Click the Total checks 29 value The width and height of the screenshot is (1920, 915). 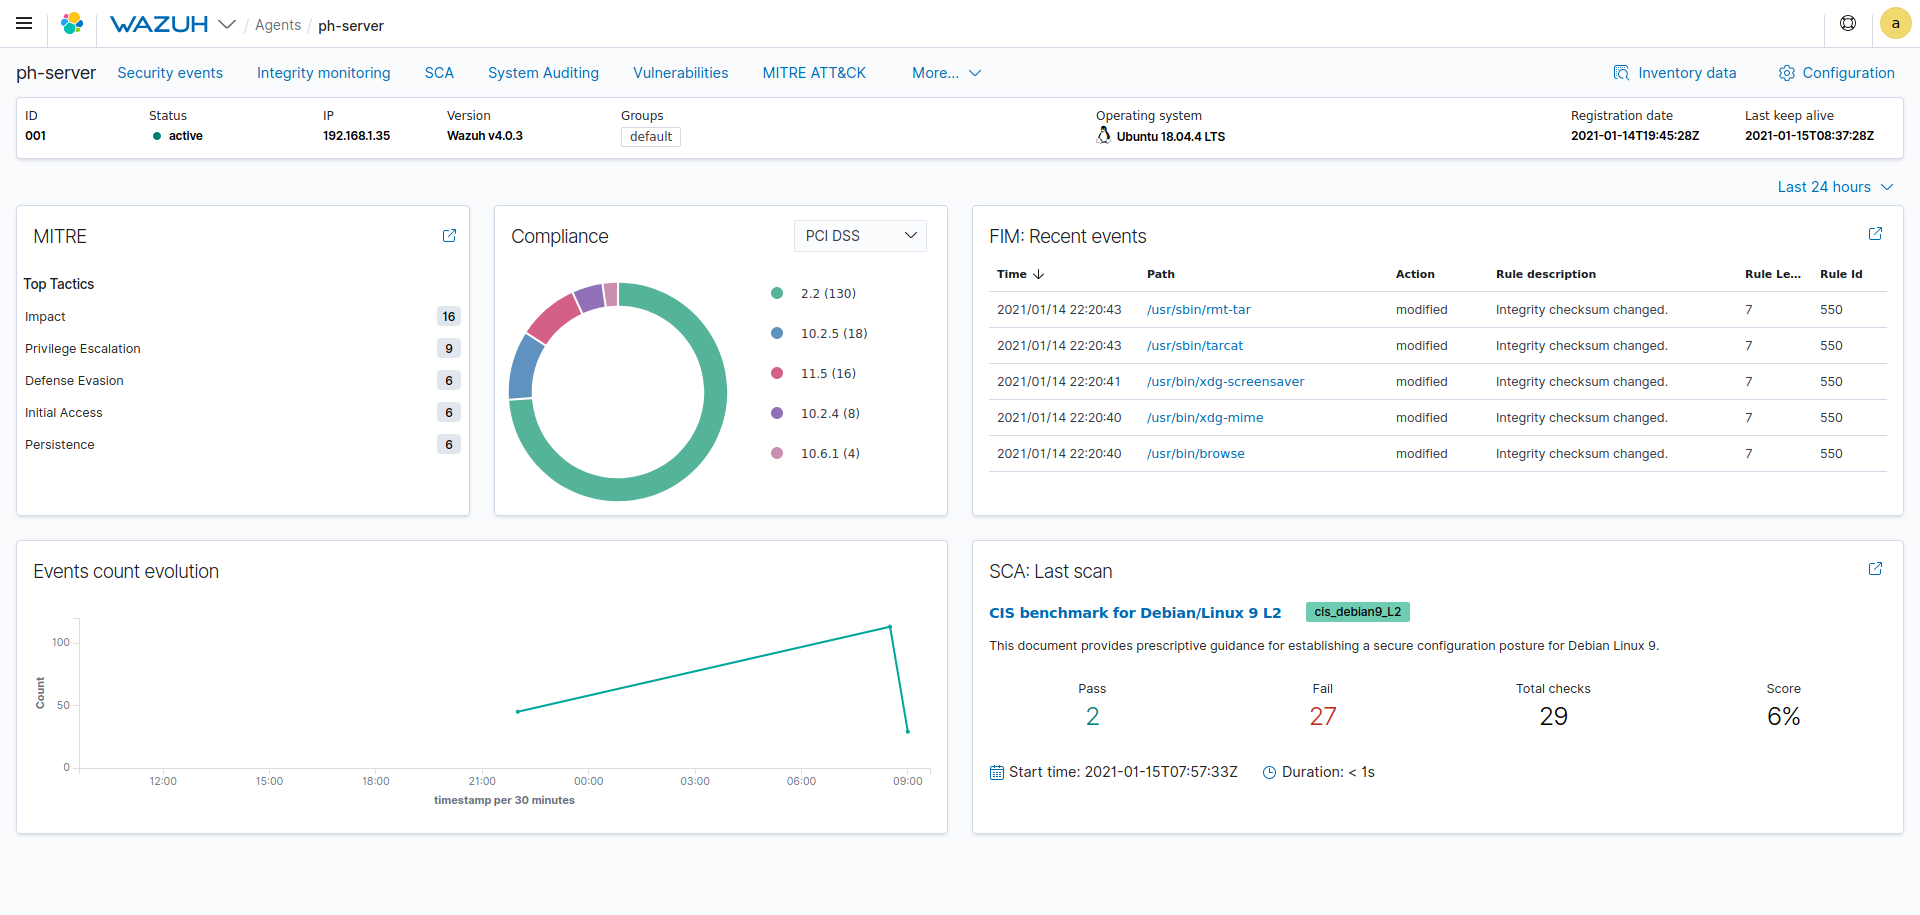tap(1553, 716)
